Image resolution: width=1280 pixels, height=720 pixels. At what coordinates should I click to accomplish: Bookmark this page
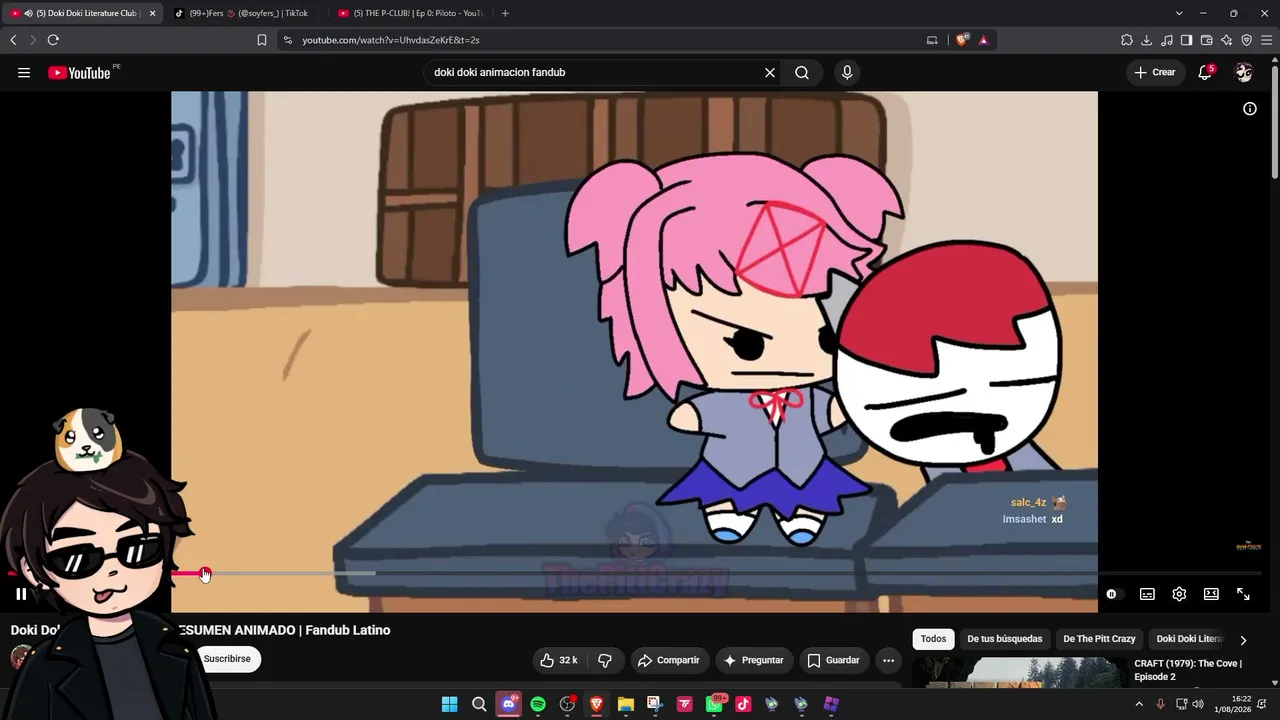point(262,40)
